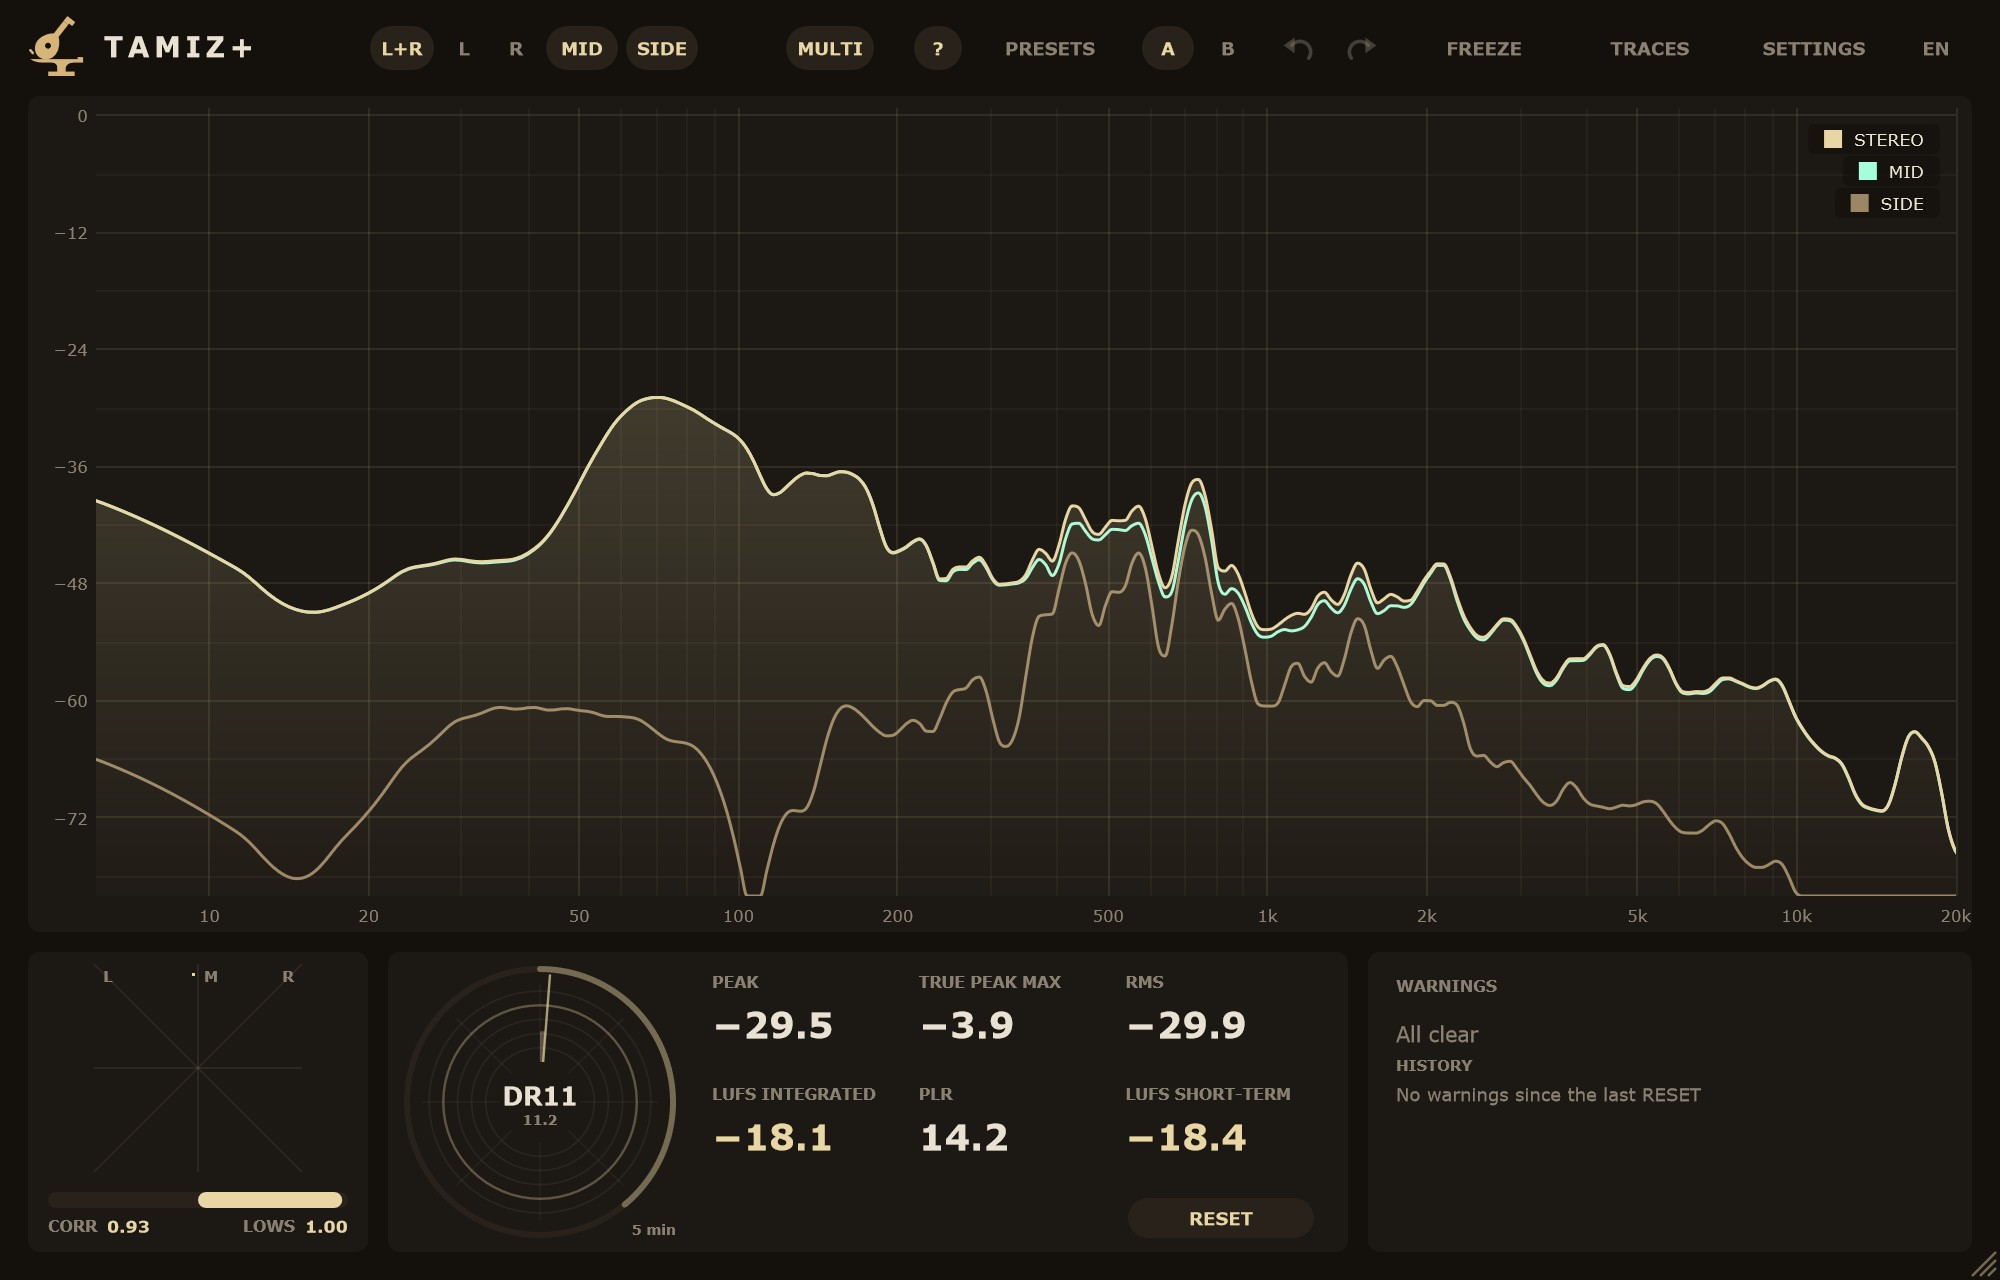Click the 1k frequency axis label
Image resolution: width=2000 pixels, height=1280 pixels.
1267,916
